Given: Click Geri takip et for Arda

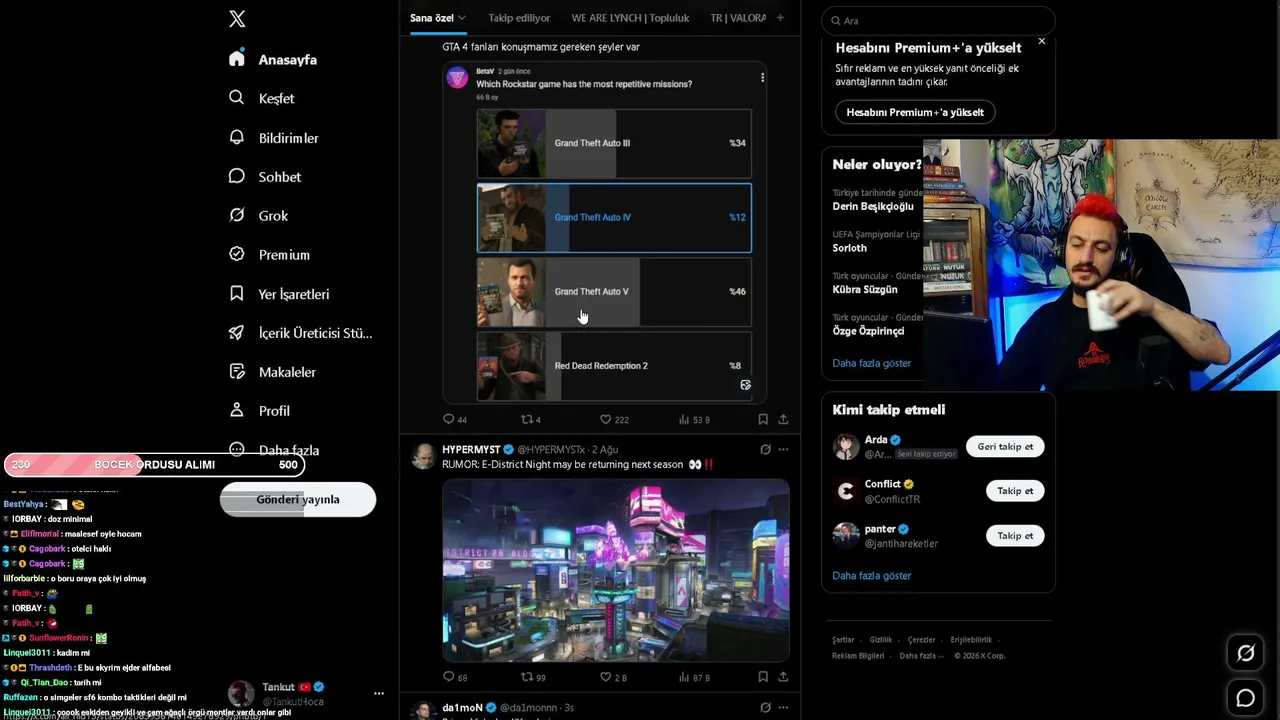Looking at the screenshot, I should [x=1005, y=447].
